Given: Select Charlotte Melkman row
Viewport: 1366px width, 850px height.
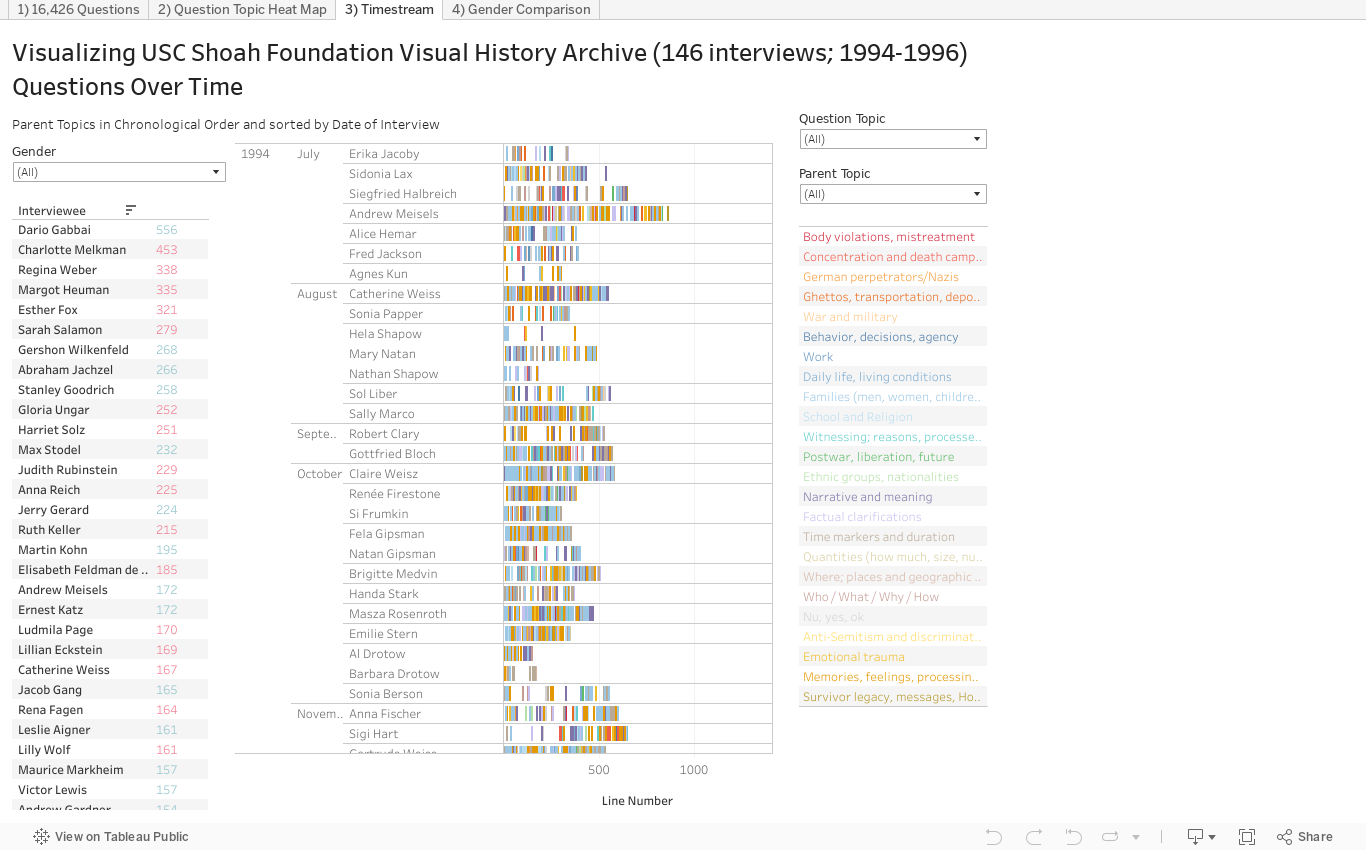Looking at the screenshot, I should (110, 250).
